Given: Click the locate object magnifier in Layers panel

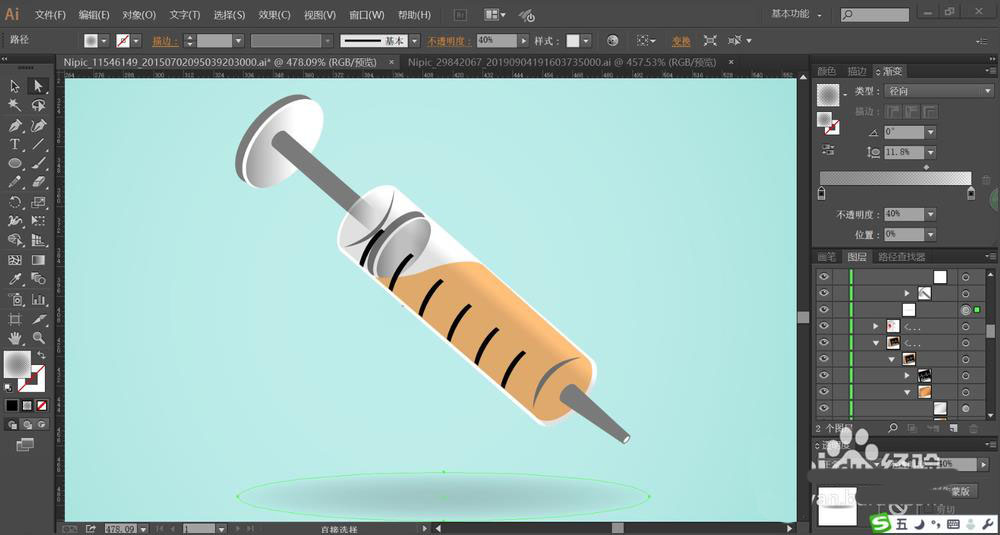Looking at the screenshot, I should (893, 428).
